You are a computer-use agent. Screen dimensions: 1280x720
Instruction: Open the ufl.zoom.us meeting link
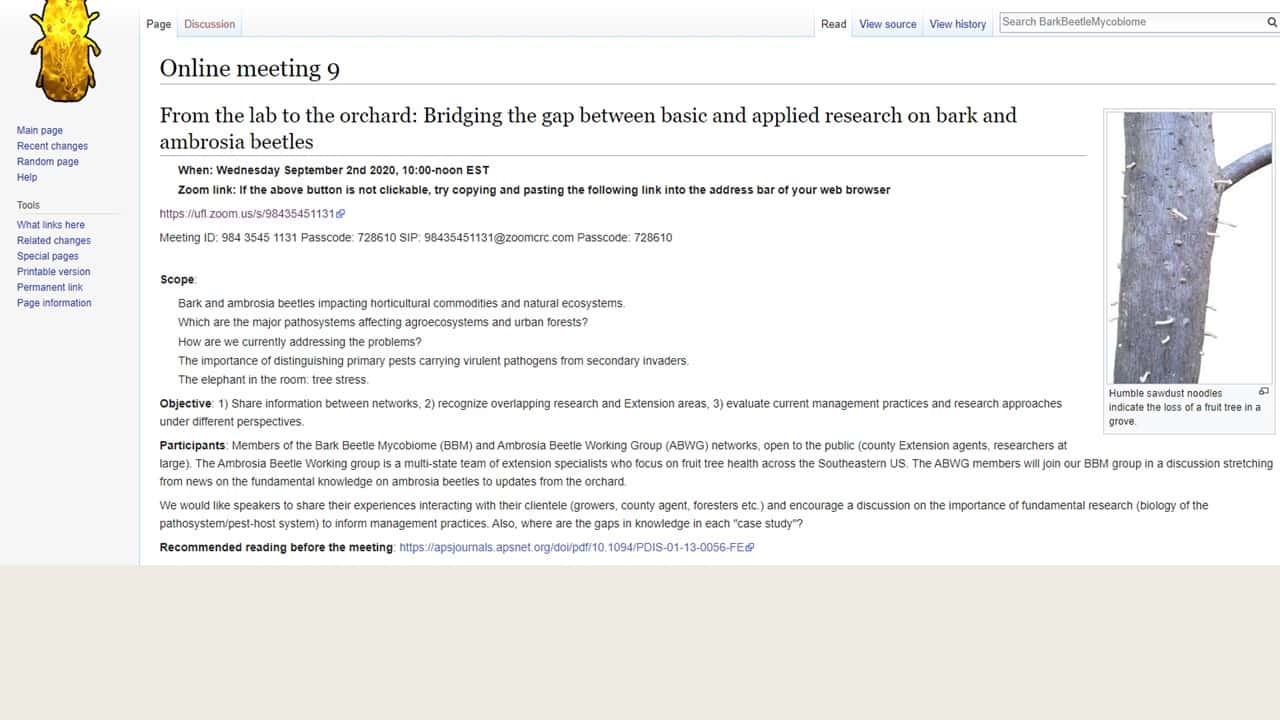pos(248,214)
